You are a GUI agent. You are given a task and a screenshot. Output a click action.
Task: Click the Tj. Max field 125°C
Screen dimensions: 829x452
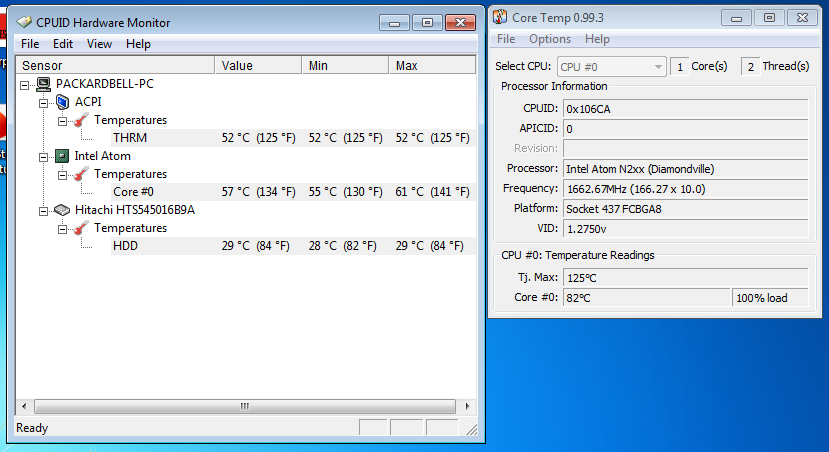point(686,278)
